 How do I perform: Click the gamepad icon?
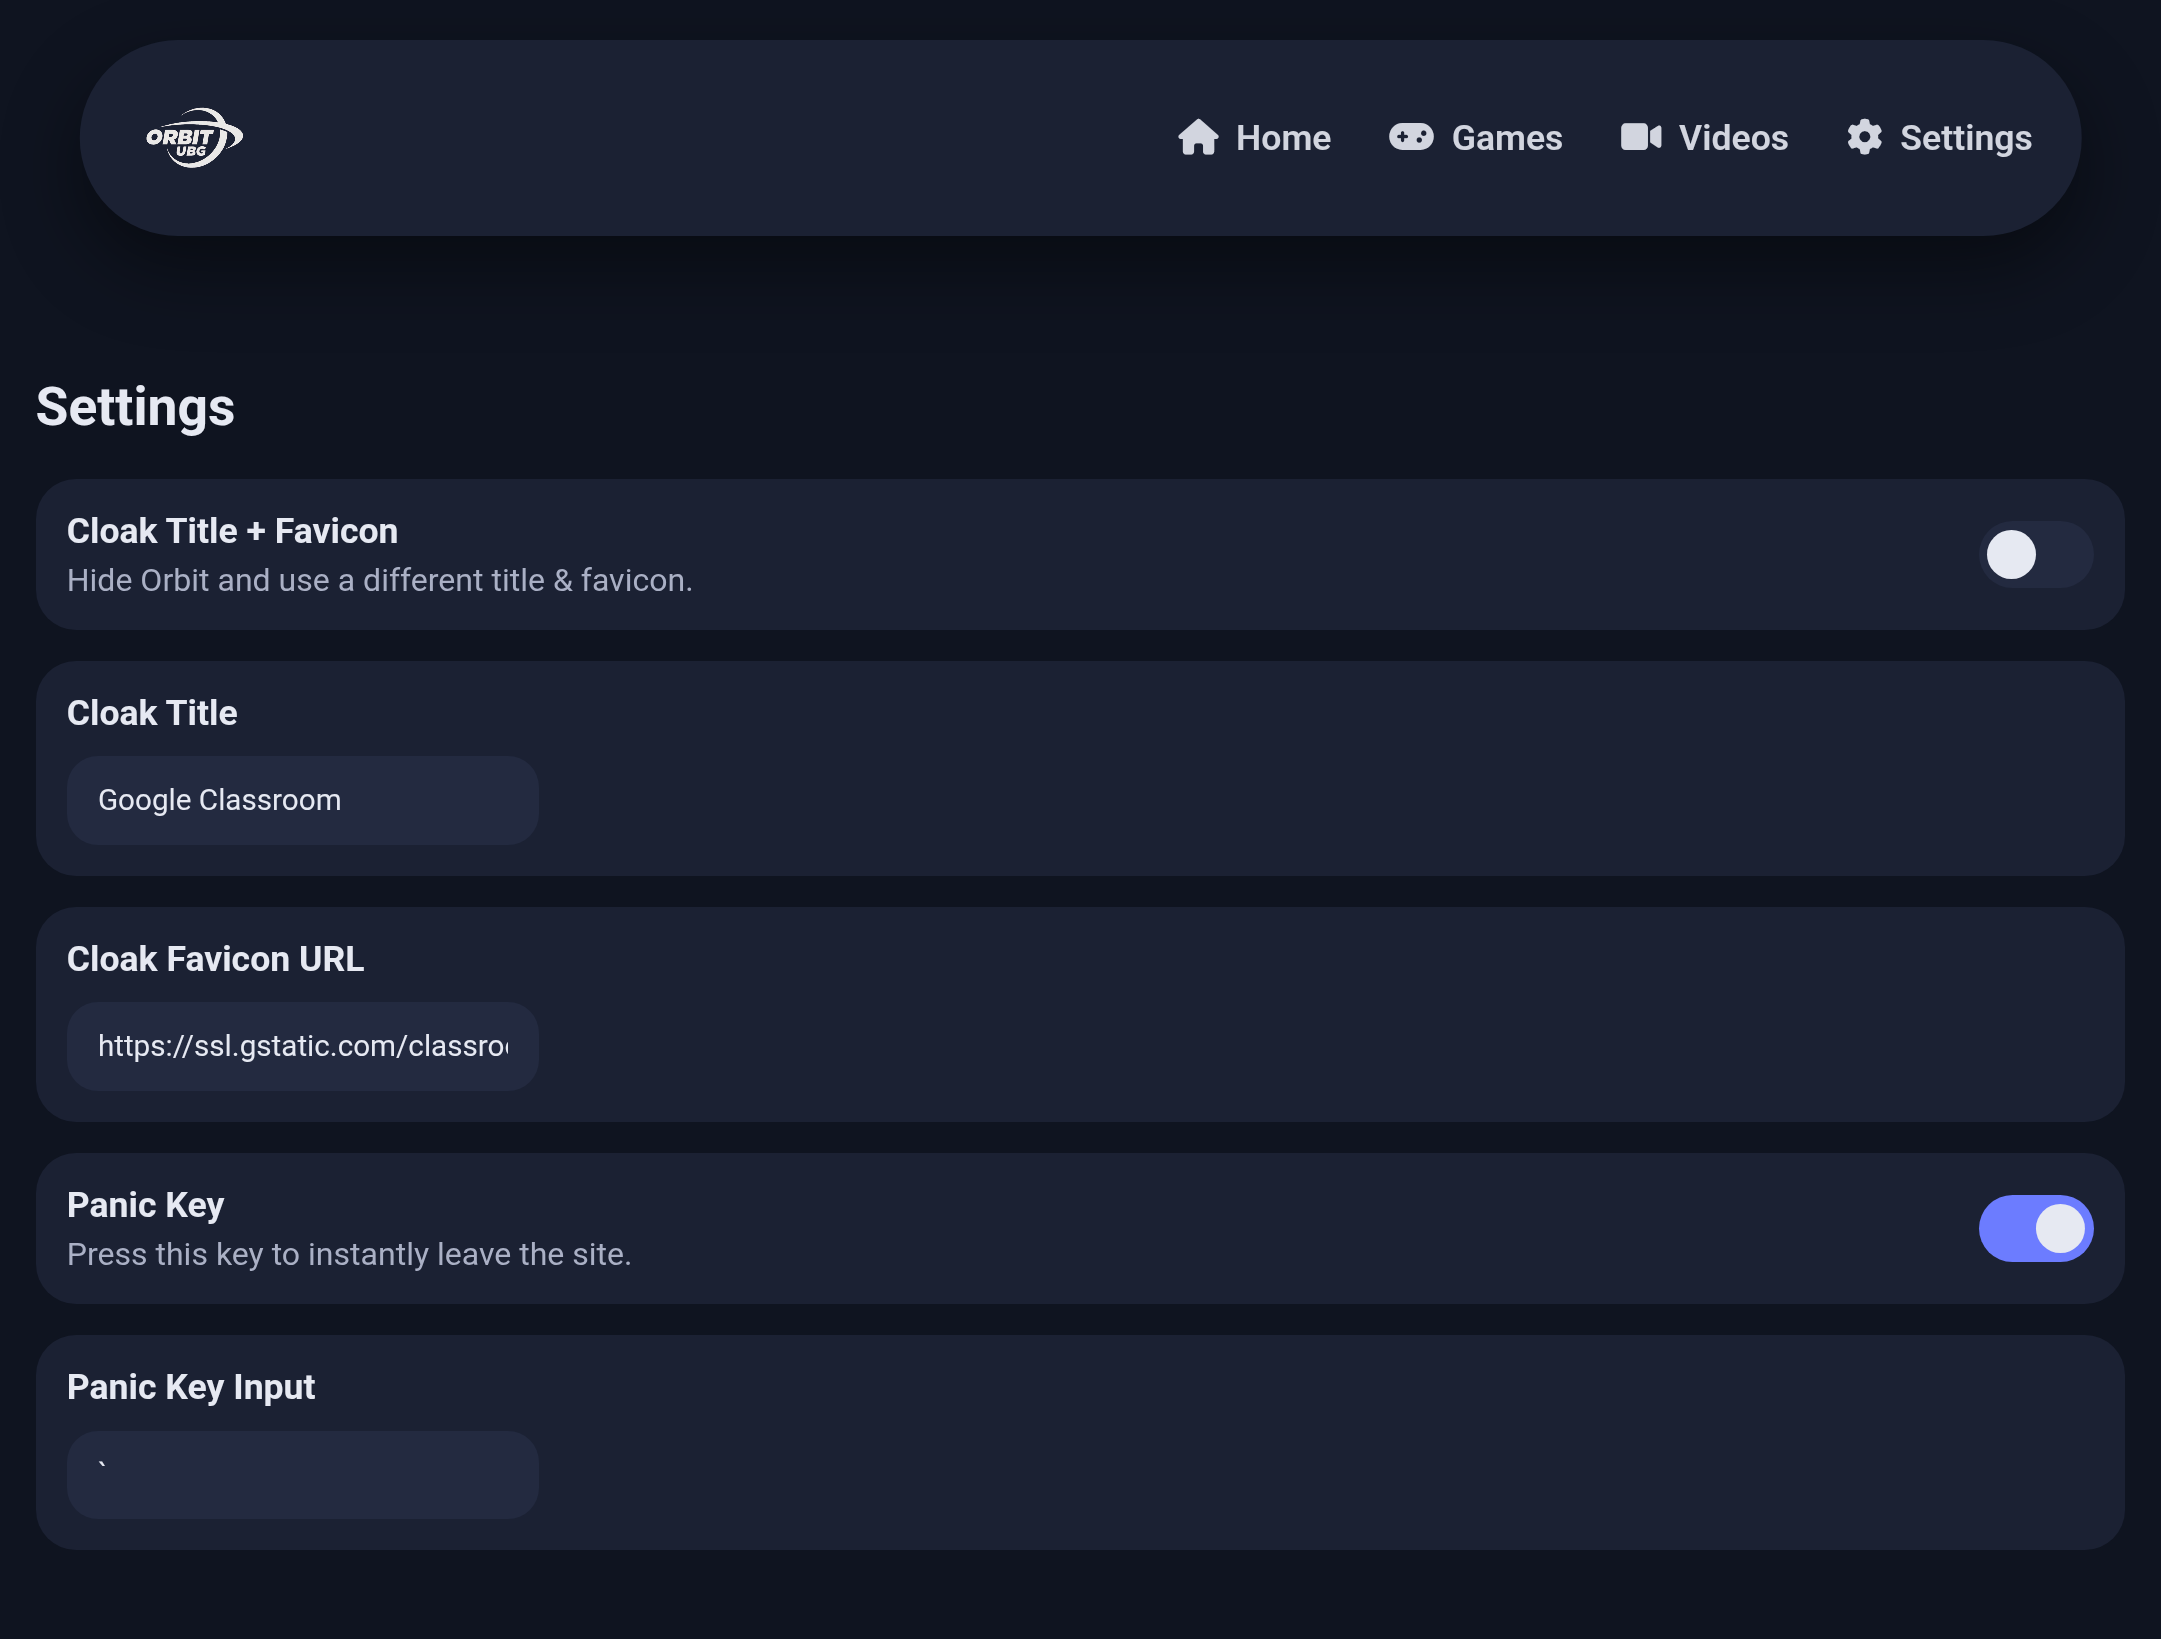pyautogui.click(x=1410, y=137)
